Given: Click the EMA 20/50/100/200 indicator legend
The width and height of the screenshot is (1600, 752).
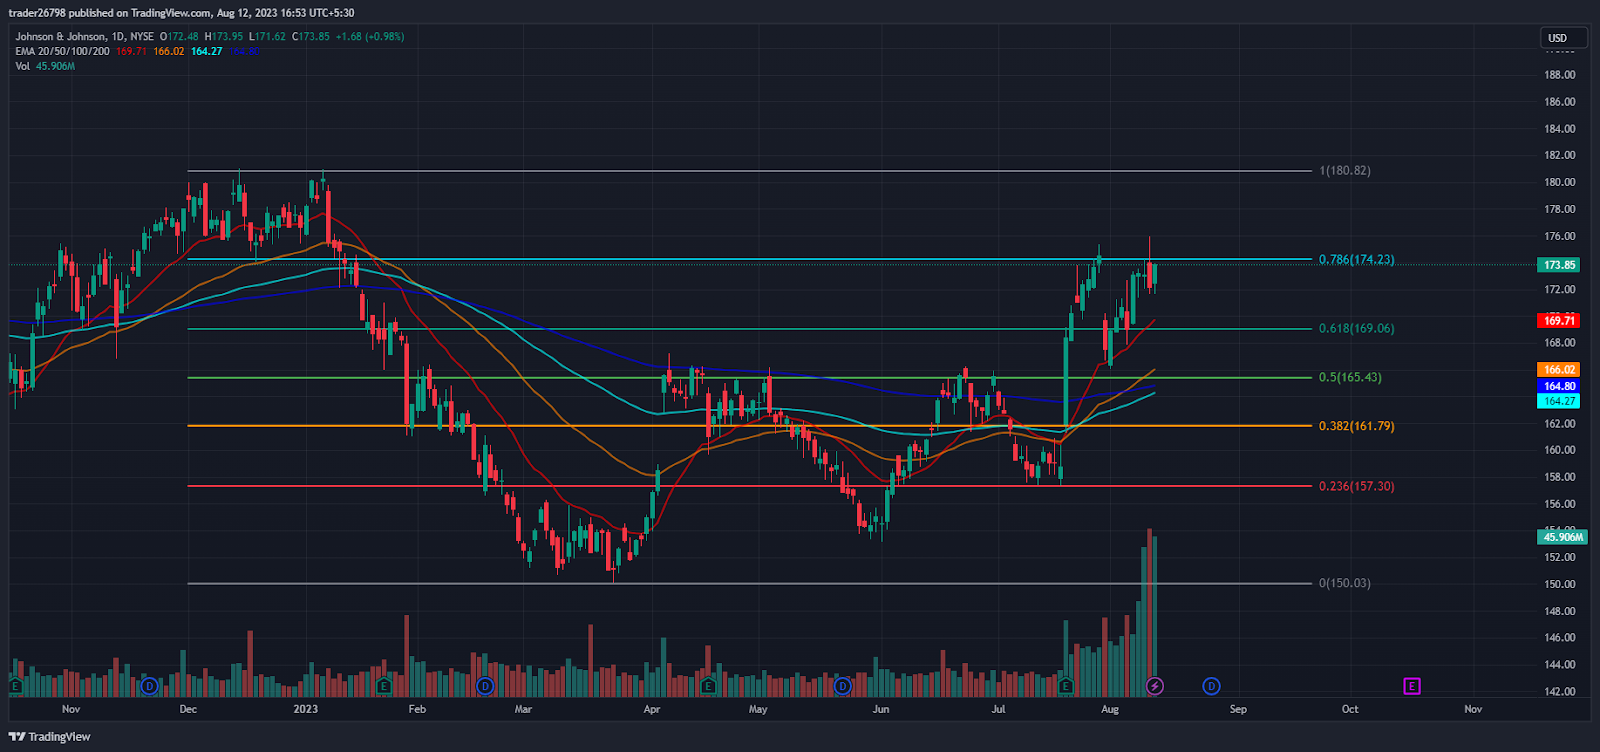Looking at the screenshot, I should [62, 51].
